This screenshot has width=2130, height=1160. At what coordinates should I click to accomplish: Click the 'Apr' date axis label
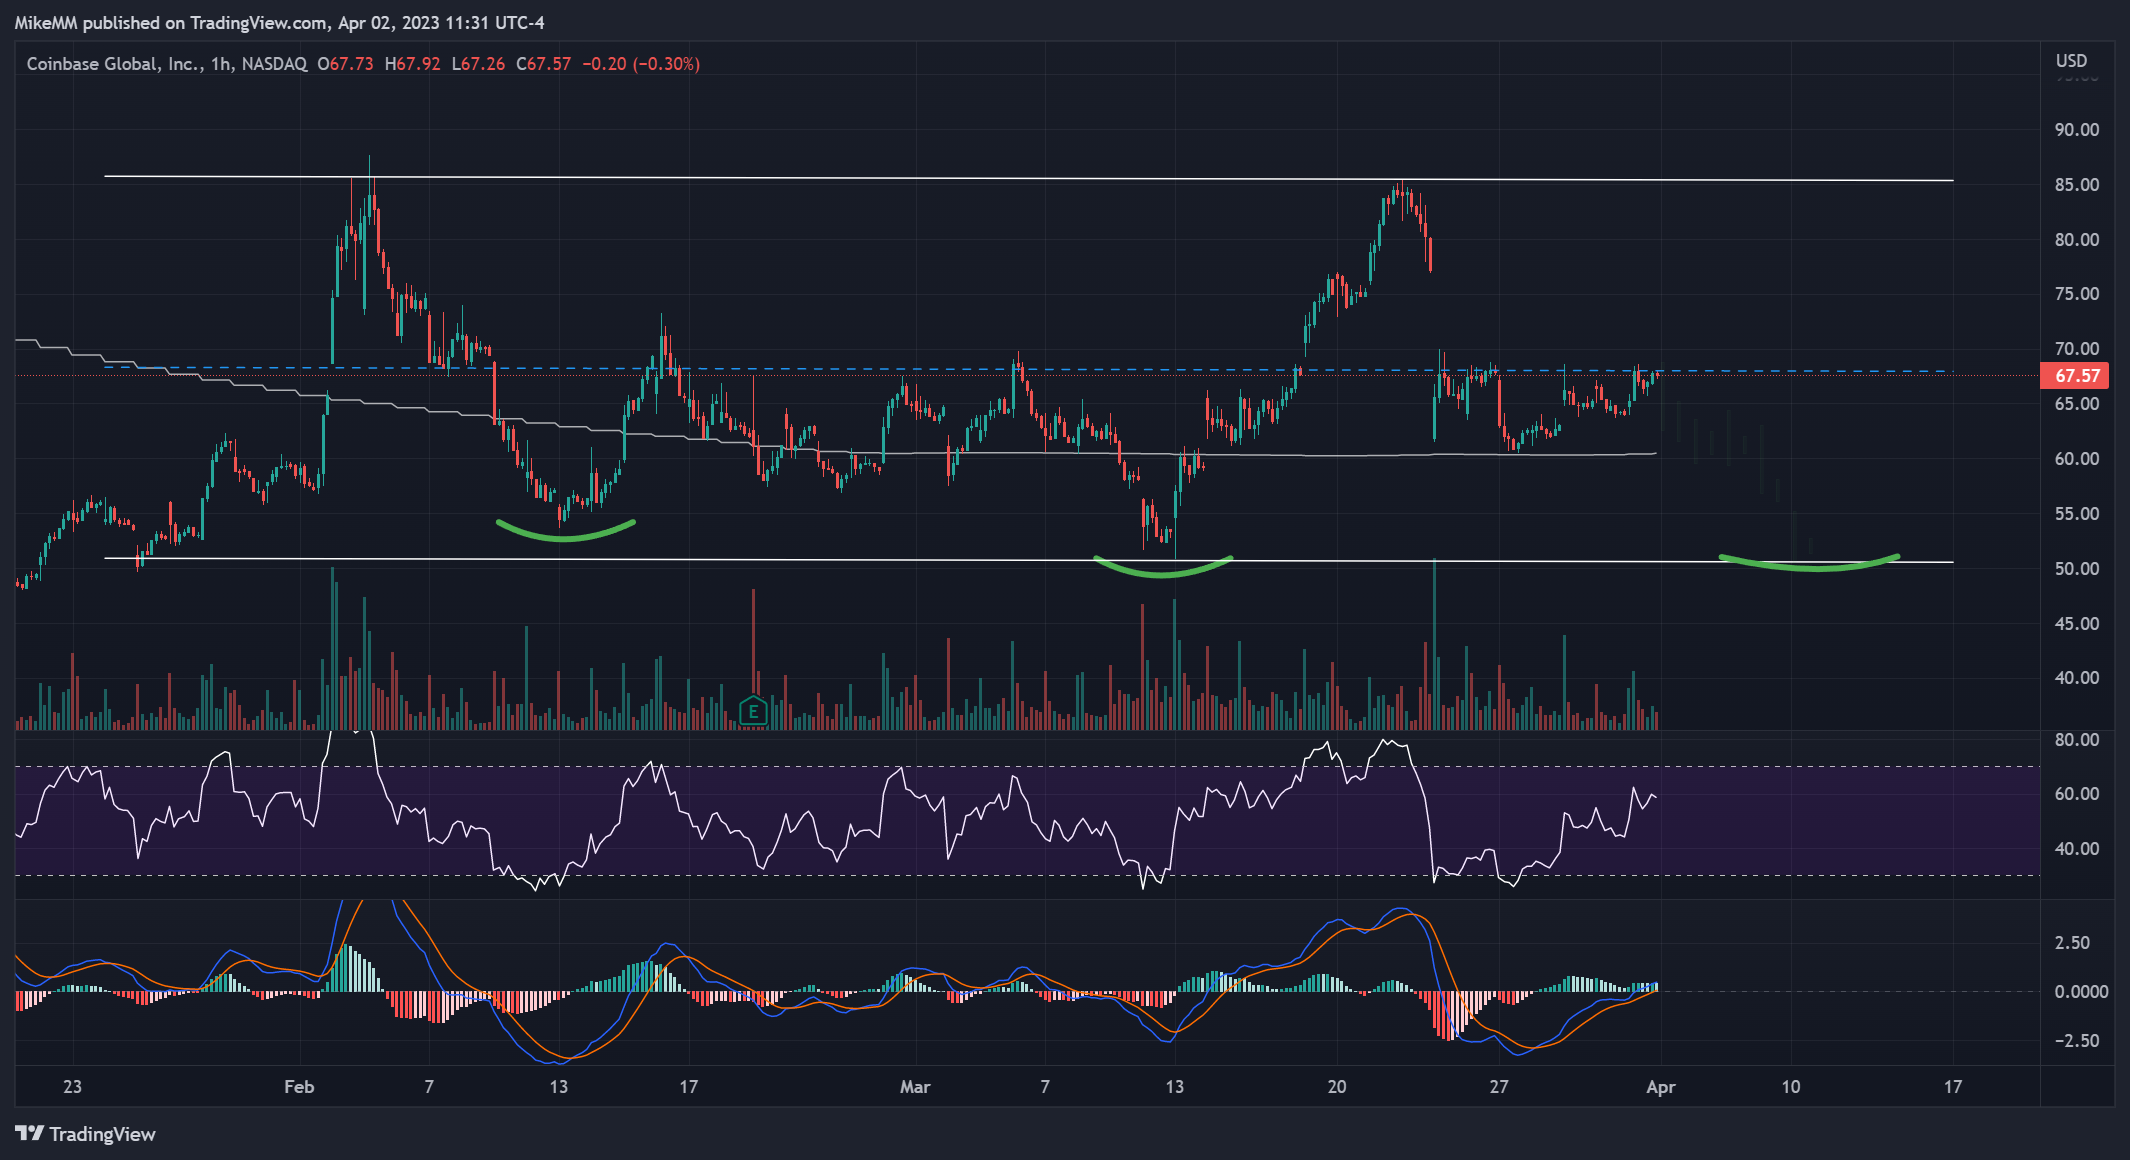tap(1660, 1087)
